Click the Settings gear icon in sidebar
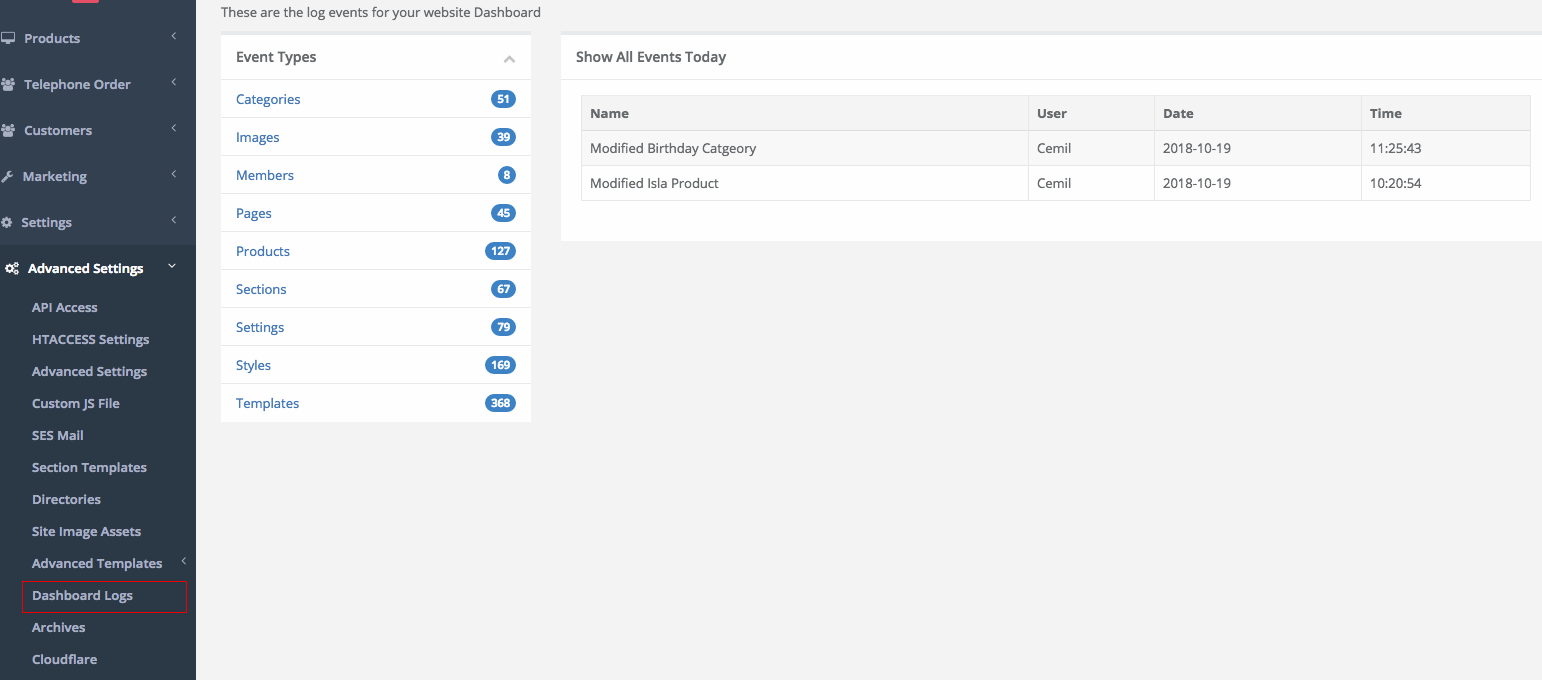The image size is (1542, 680). point(7,222)
